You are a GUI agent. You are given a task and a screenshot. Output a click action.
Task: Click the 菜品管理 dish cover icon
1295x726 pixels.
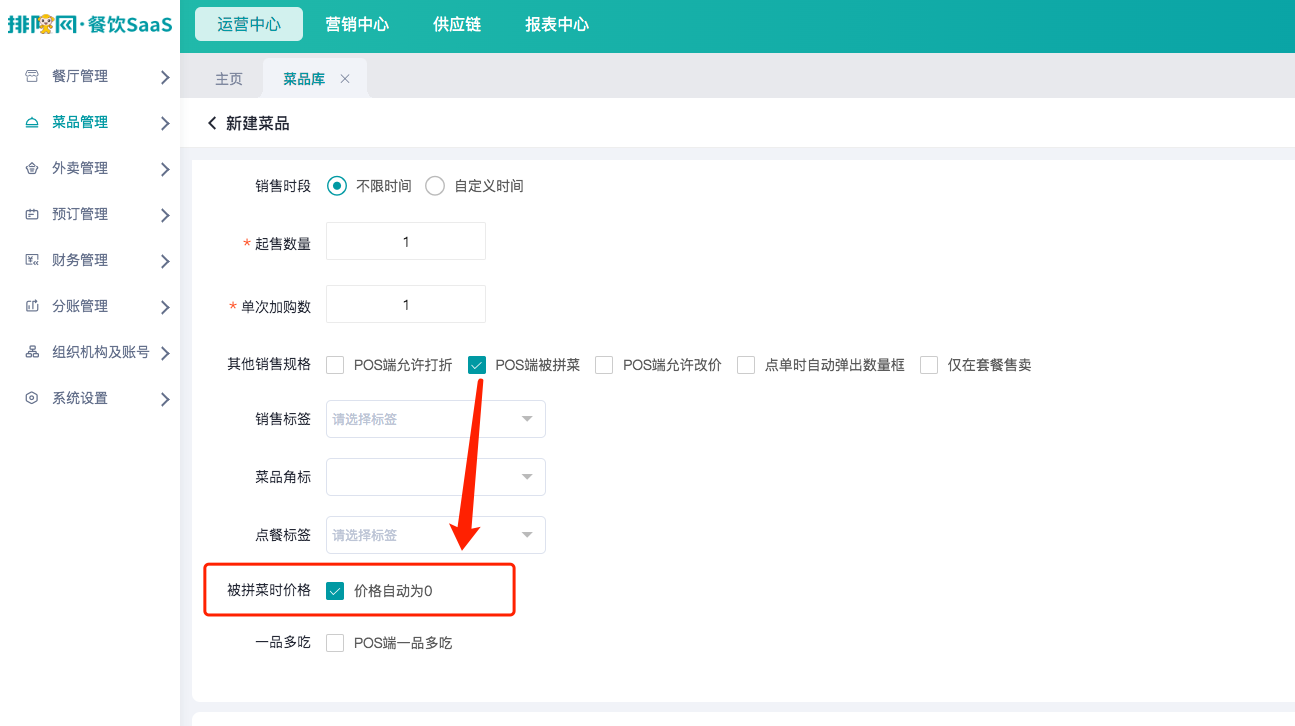pos(32,122)
